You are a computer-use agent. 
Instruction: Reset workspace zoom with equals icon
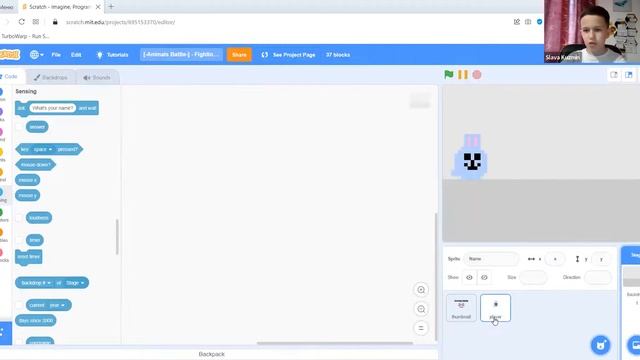point(421,328)
